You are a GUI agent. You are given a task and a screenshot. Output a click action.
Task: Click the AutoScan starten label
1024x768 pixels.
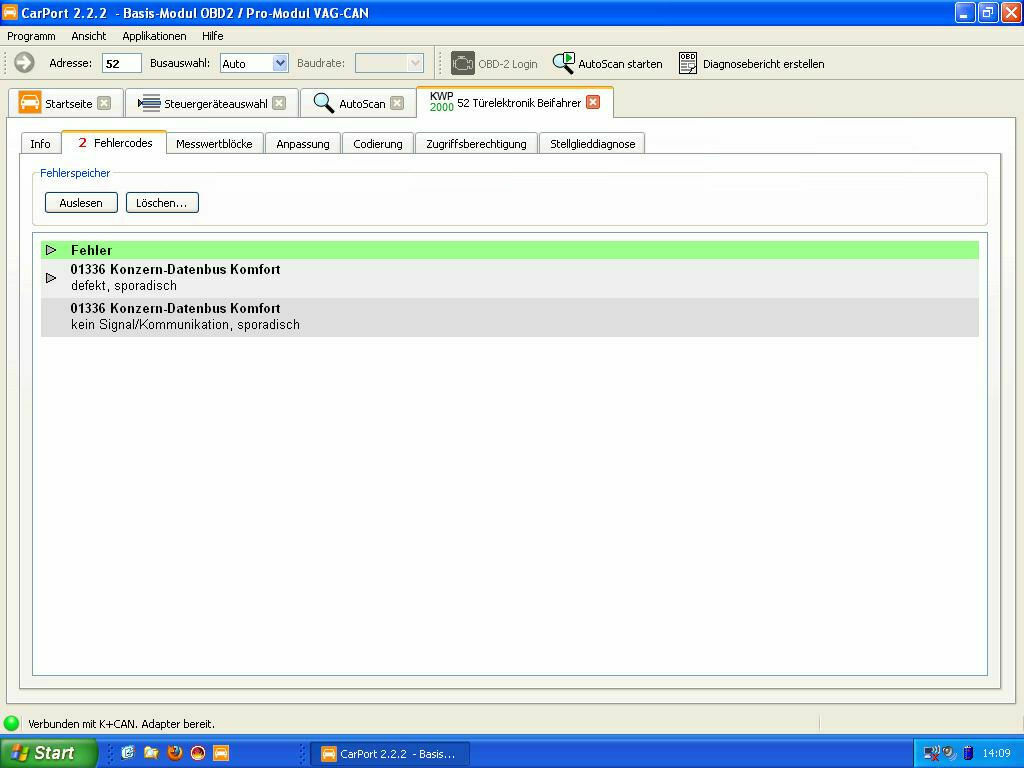[620, 64]
